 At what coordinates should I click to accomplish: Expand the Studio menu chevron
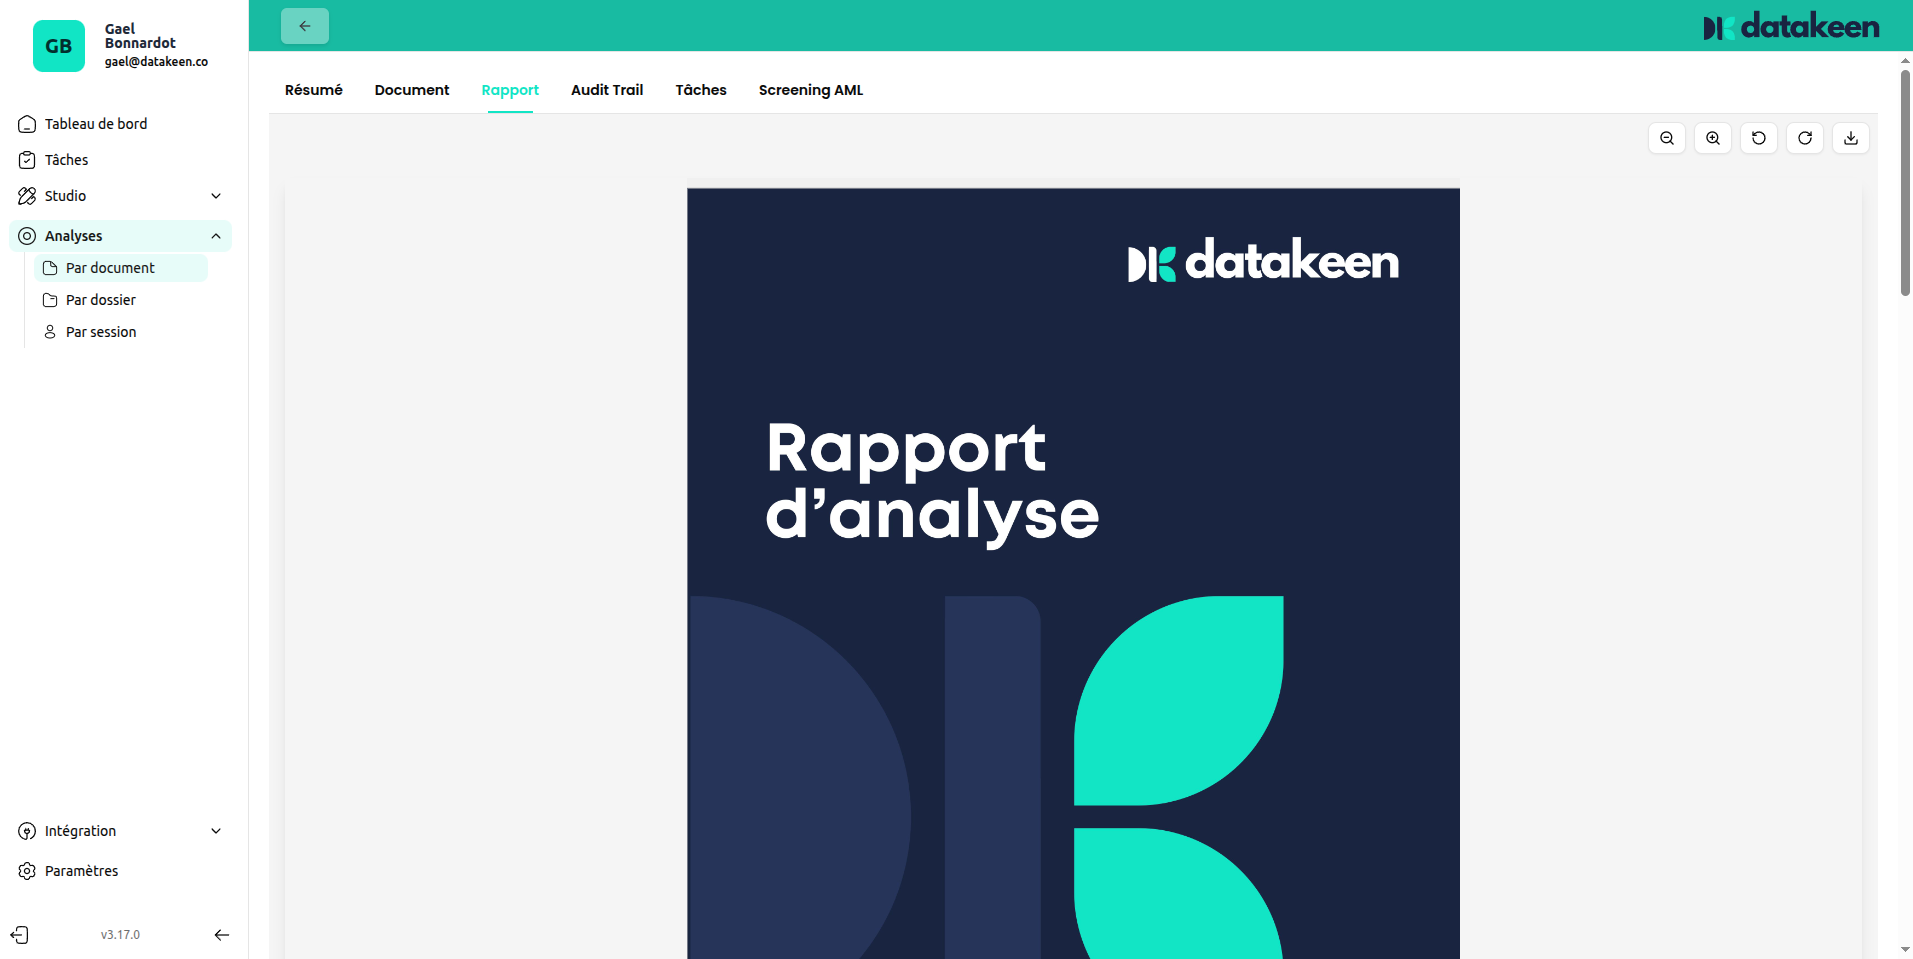click(216, 196)
